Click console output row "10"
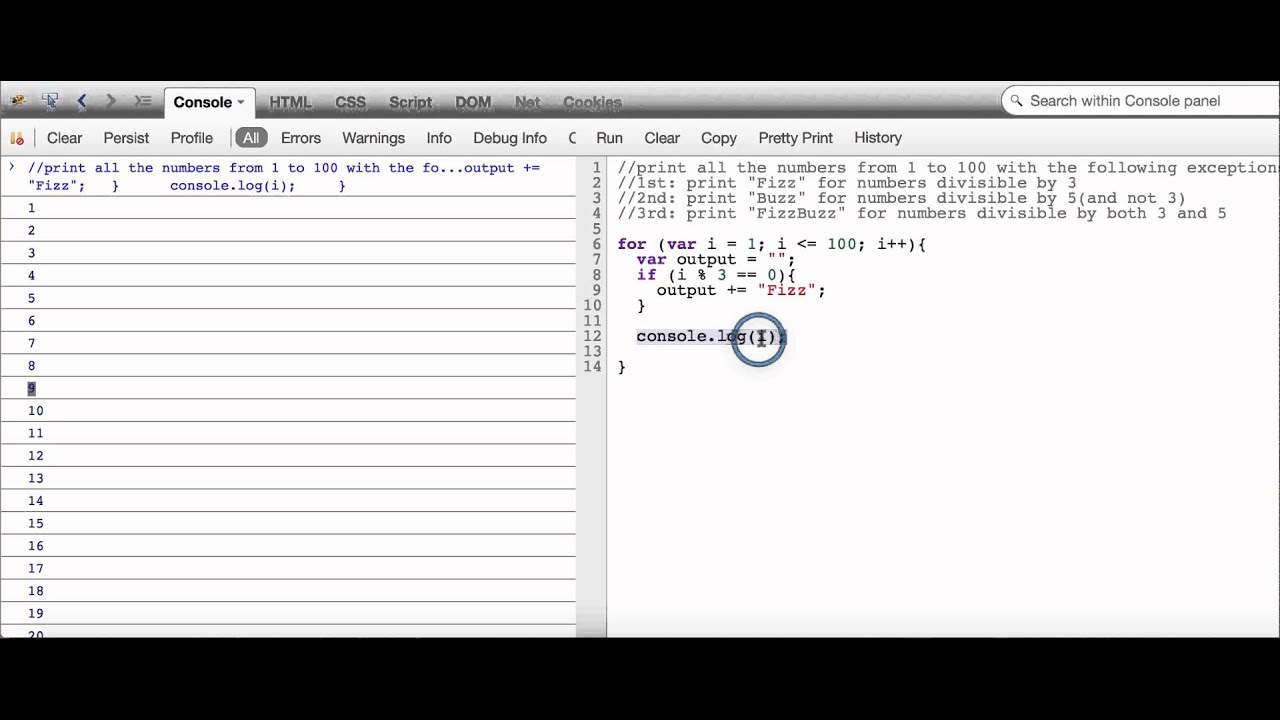The width and height of the screenshot is (1280, 720). tap(288, 411)
